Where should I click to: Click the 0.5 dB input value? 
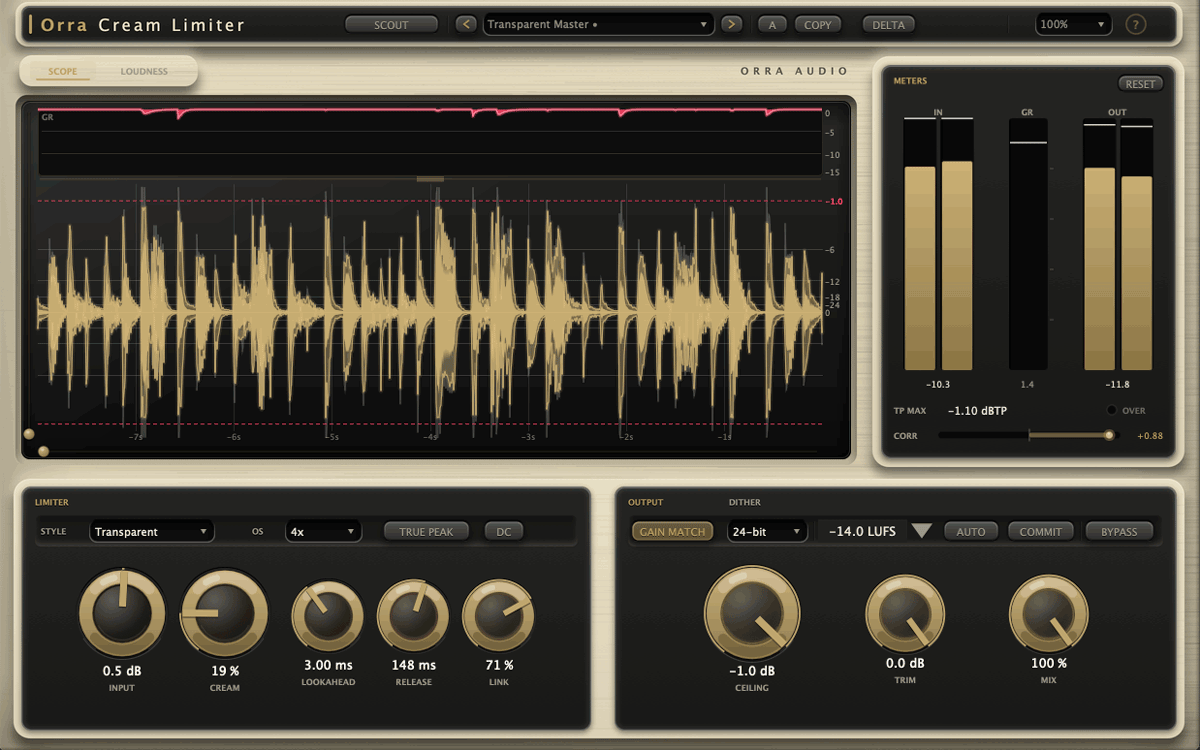tap(122, 670)
